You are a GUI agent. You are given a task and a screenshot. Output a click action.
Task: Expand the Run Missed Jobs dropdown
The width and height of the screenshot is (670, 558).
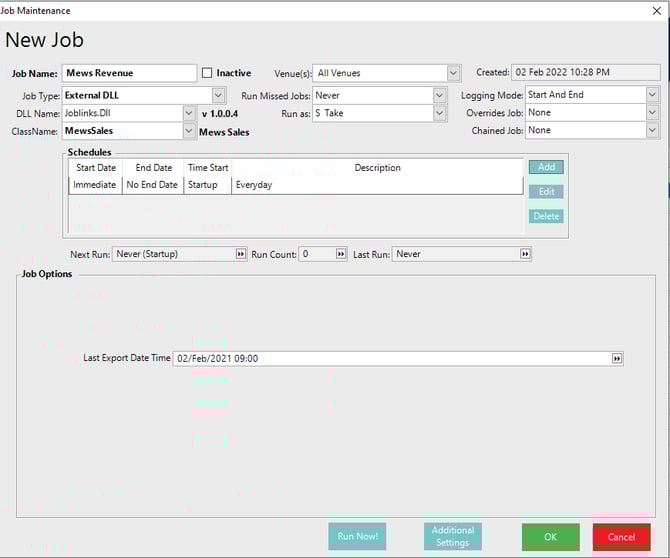(x=439, y=95)
